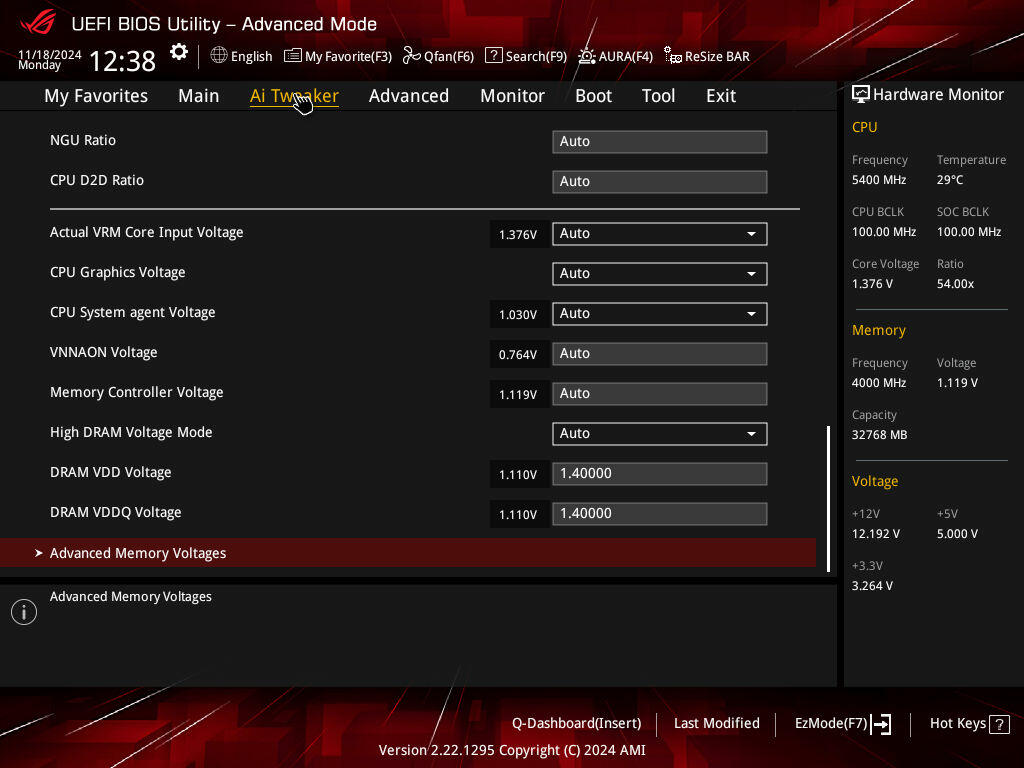Screen dimensions: 1024x768
Task: Click the Capacity 32768 MB value
Action: coord(880,435)
